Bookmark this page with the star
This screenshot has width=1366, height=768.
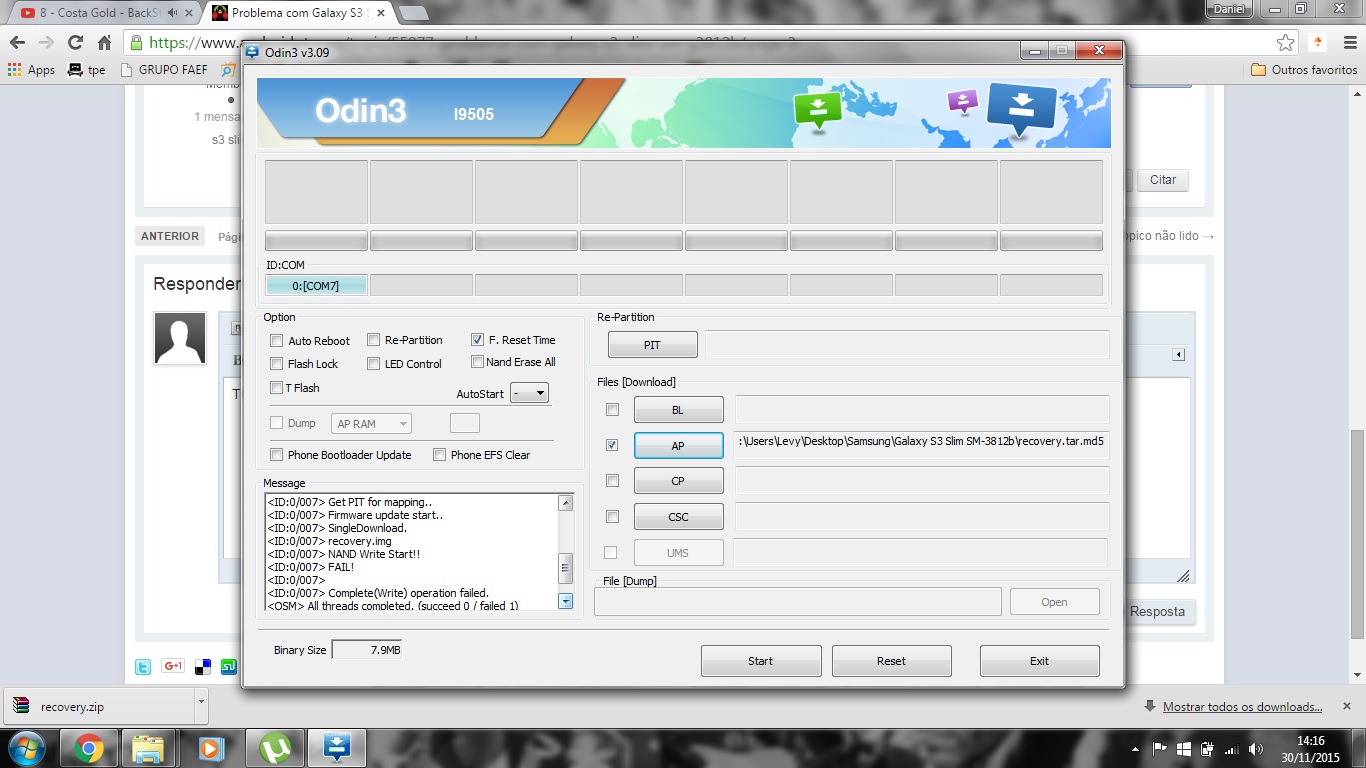(x=1285, y=43)
